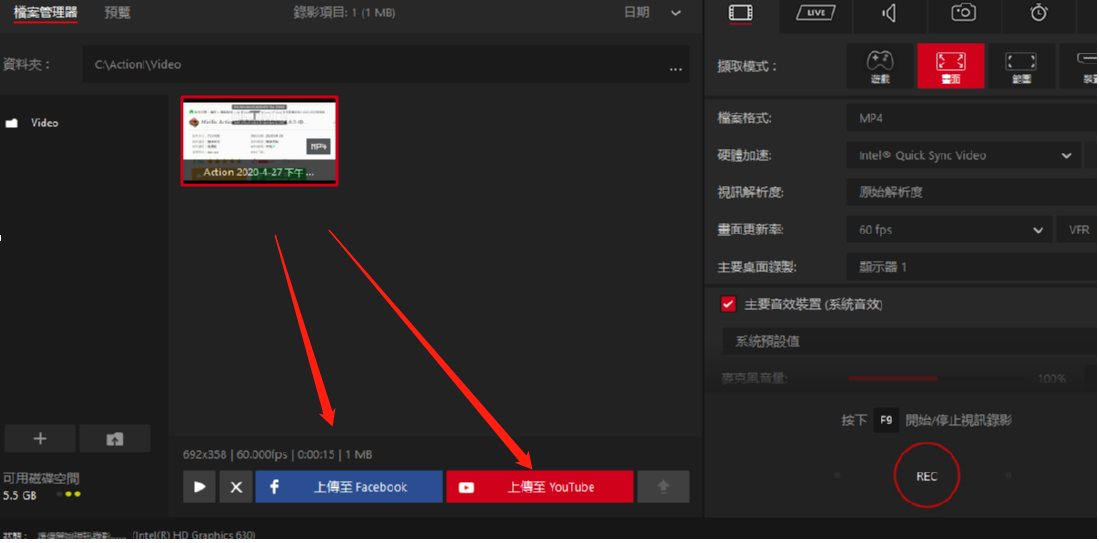Start recording with the REC button
The height and width of the screenshot is (543, 1099).
click(x=927, y=476)
